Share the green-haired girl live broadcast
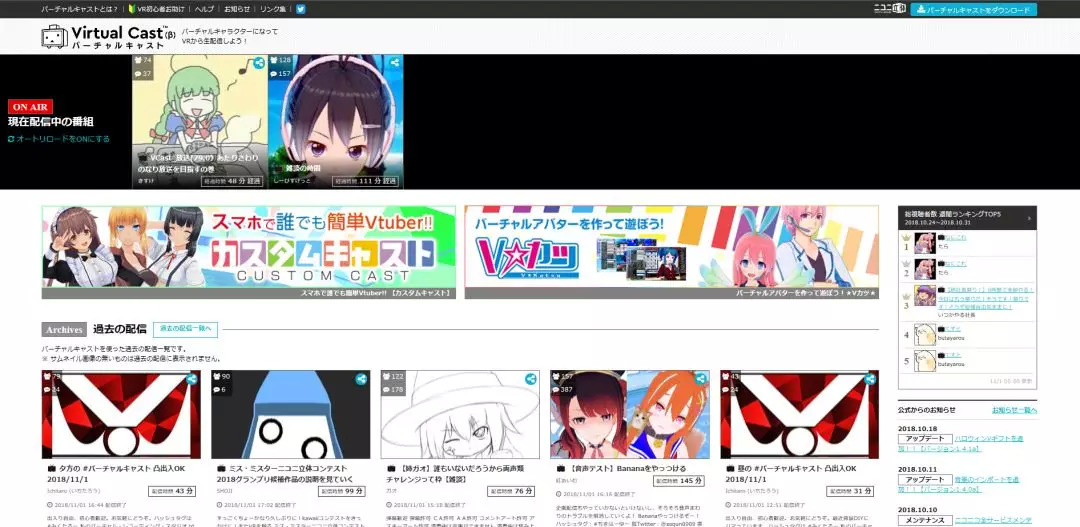 259,63
